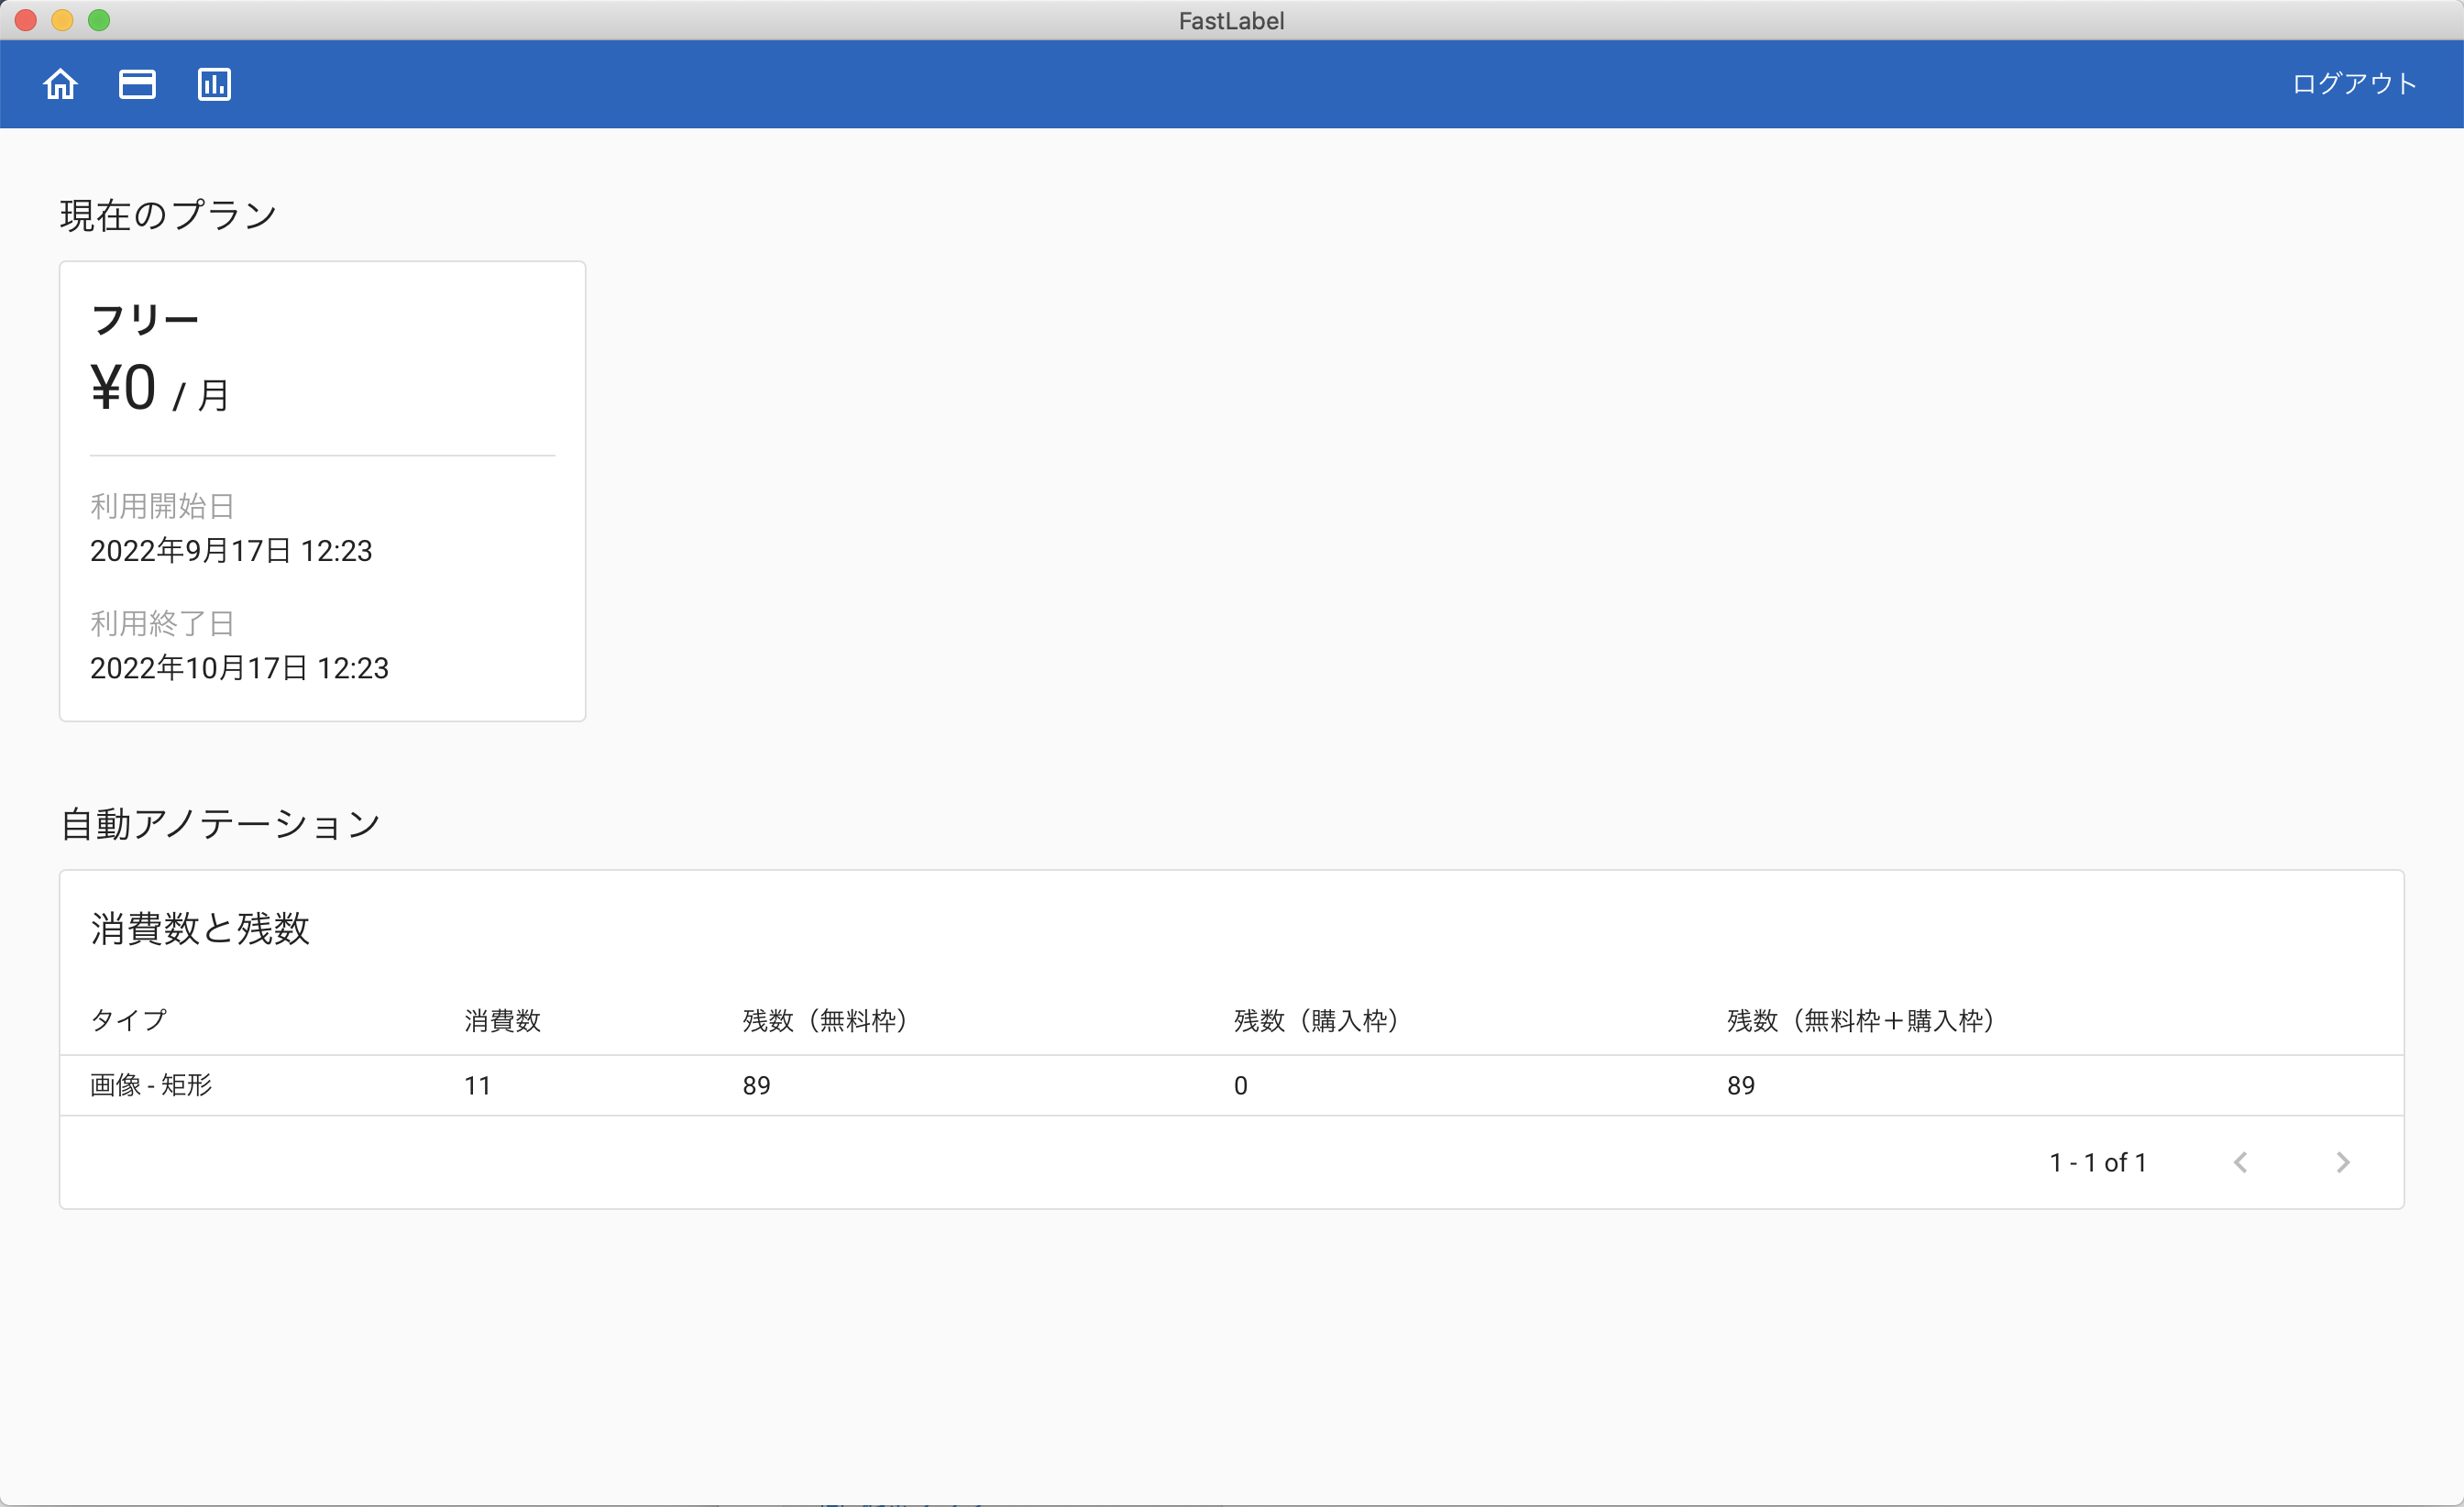This screenshot has height=1507, width=2464.
Task: Click the タイプ column header
Action: pos(129,1020)
